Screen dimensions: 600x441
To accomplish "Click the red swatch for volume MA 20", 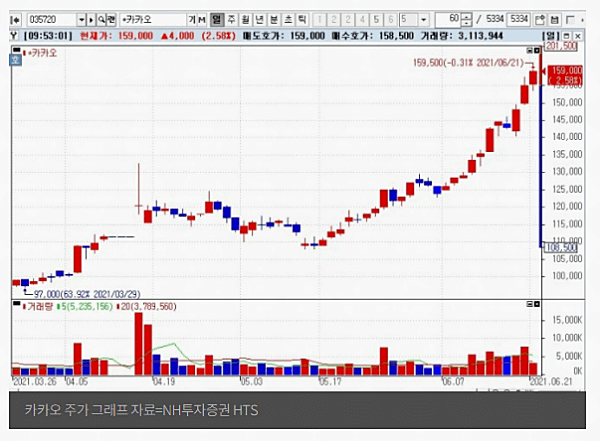I will pos(118,307).
